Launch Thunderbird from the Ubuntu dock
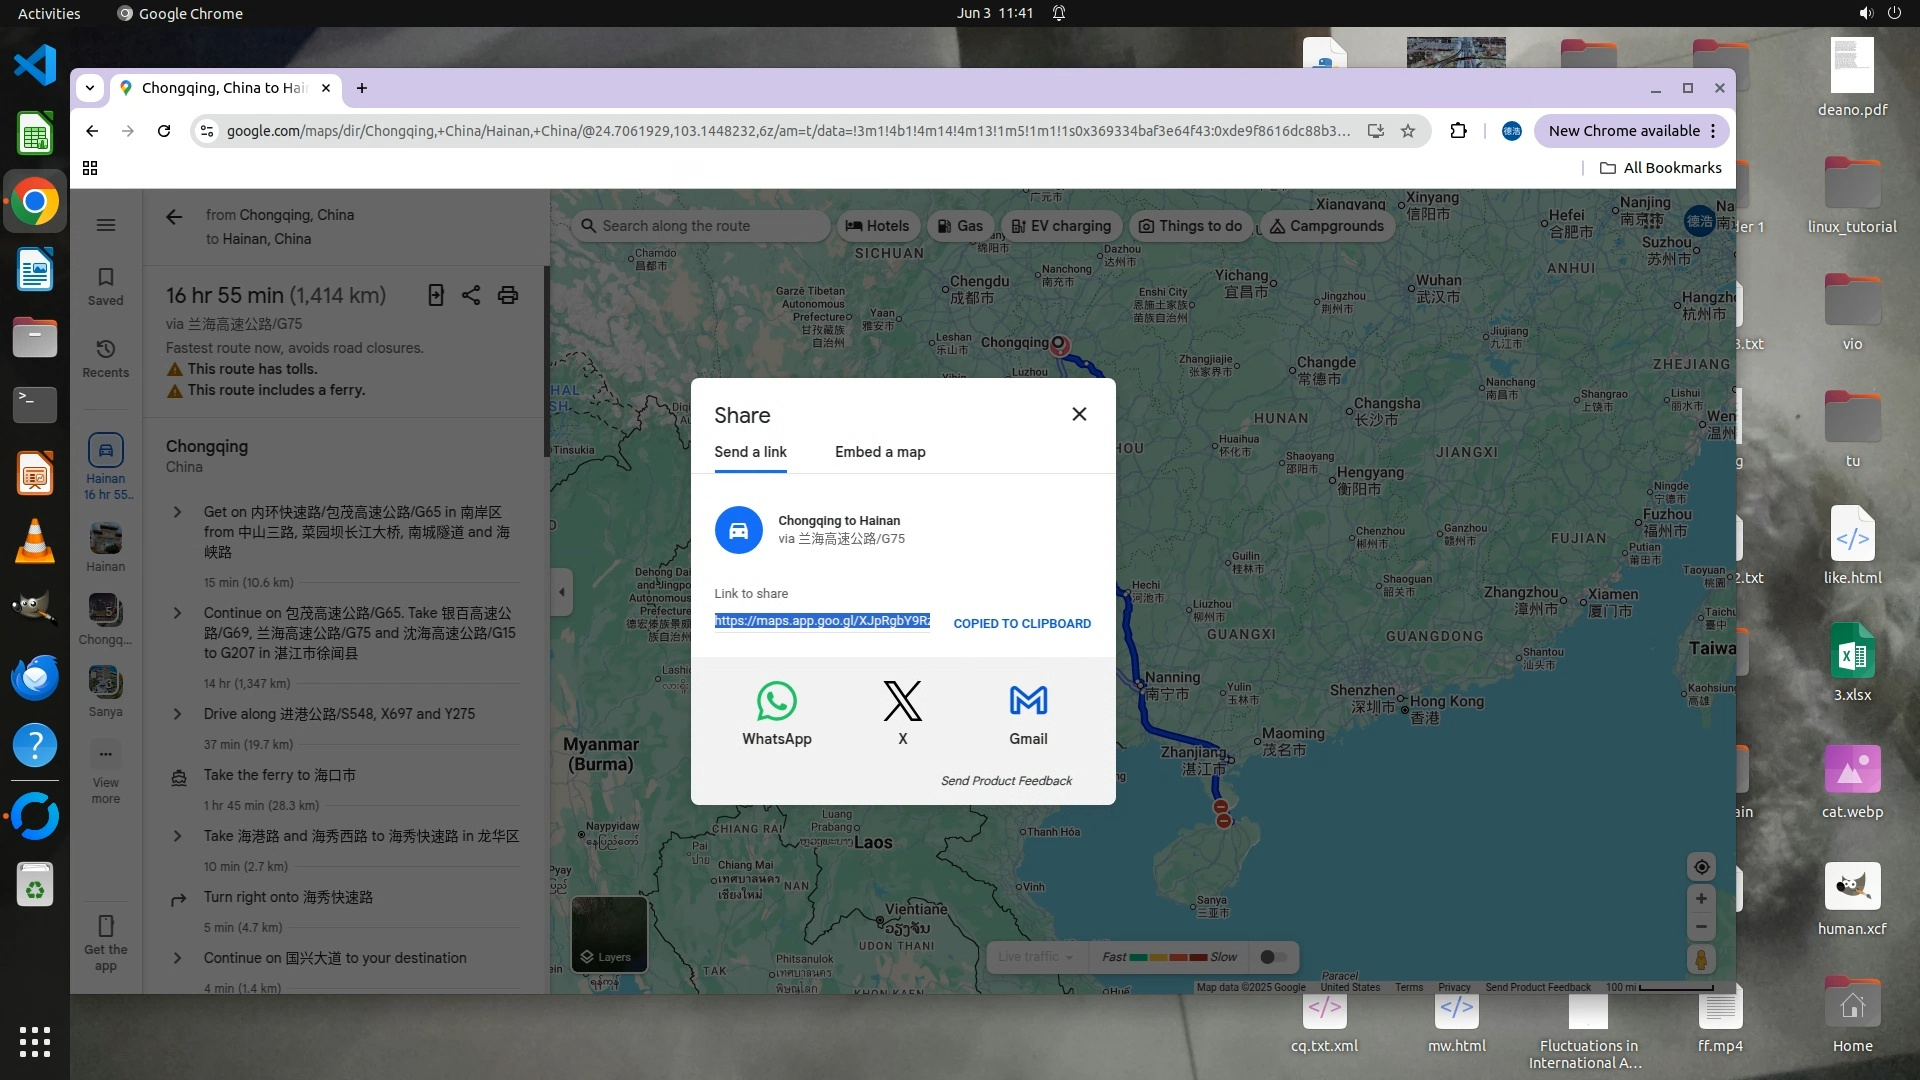The image size is (1920, 1080). pyautogui.click(x=35, y=678)
